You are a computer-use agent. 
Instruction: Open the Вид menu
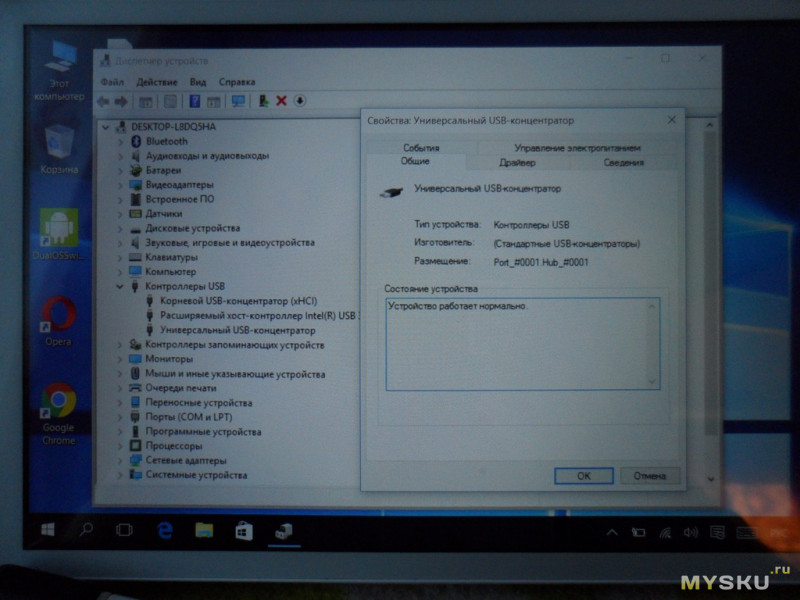tap(198, 82)
